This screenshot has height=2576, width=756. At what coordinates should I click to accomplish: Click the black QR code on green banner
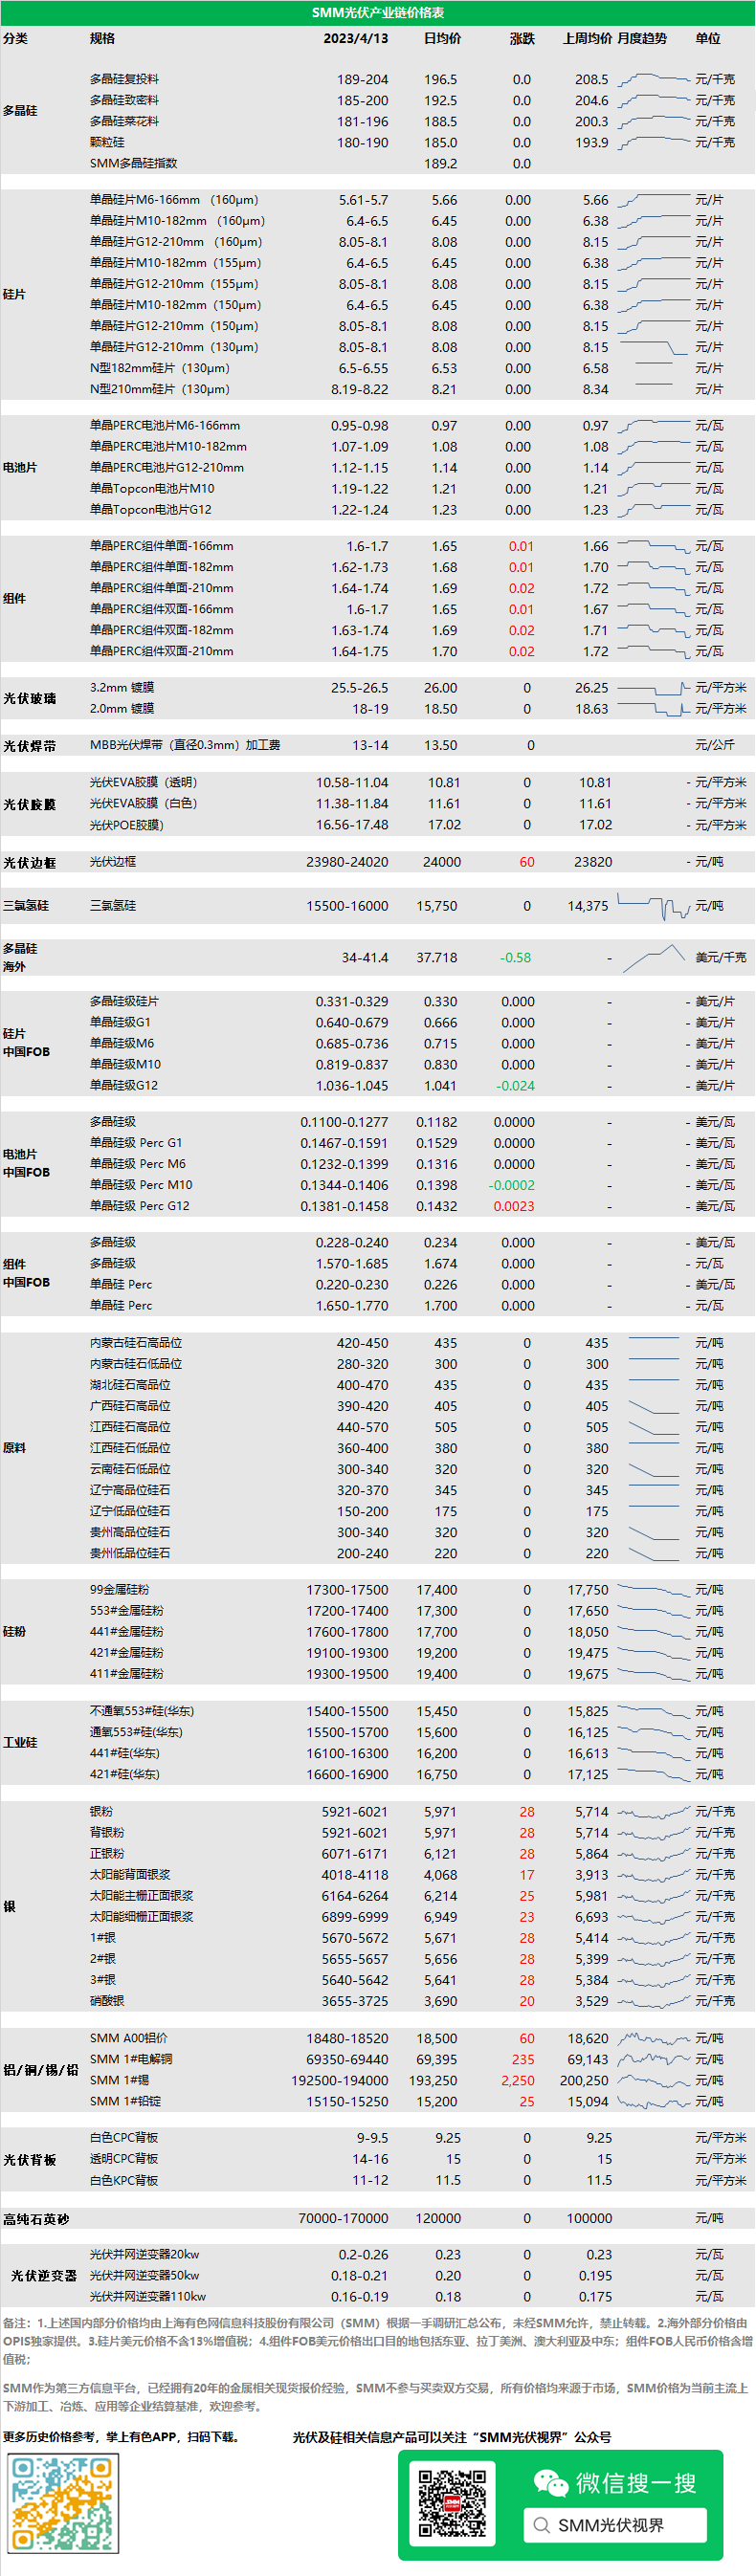452,2503
